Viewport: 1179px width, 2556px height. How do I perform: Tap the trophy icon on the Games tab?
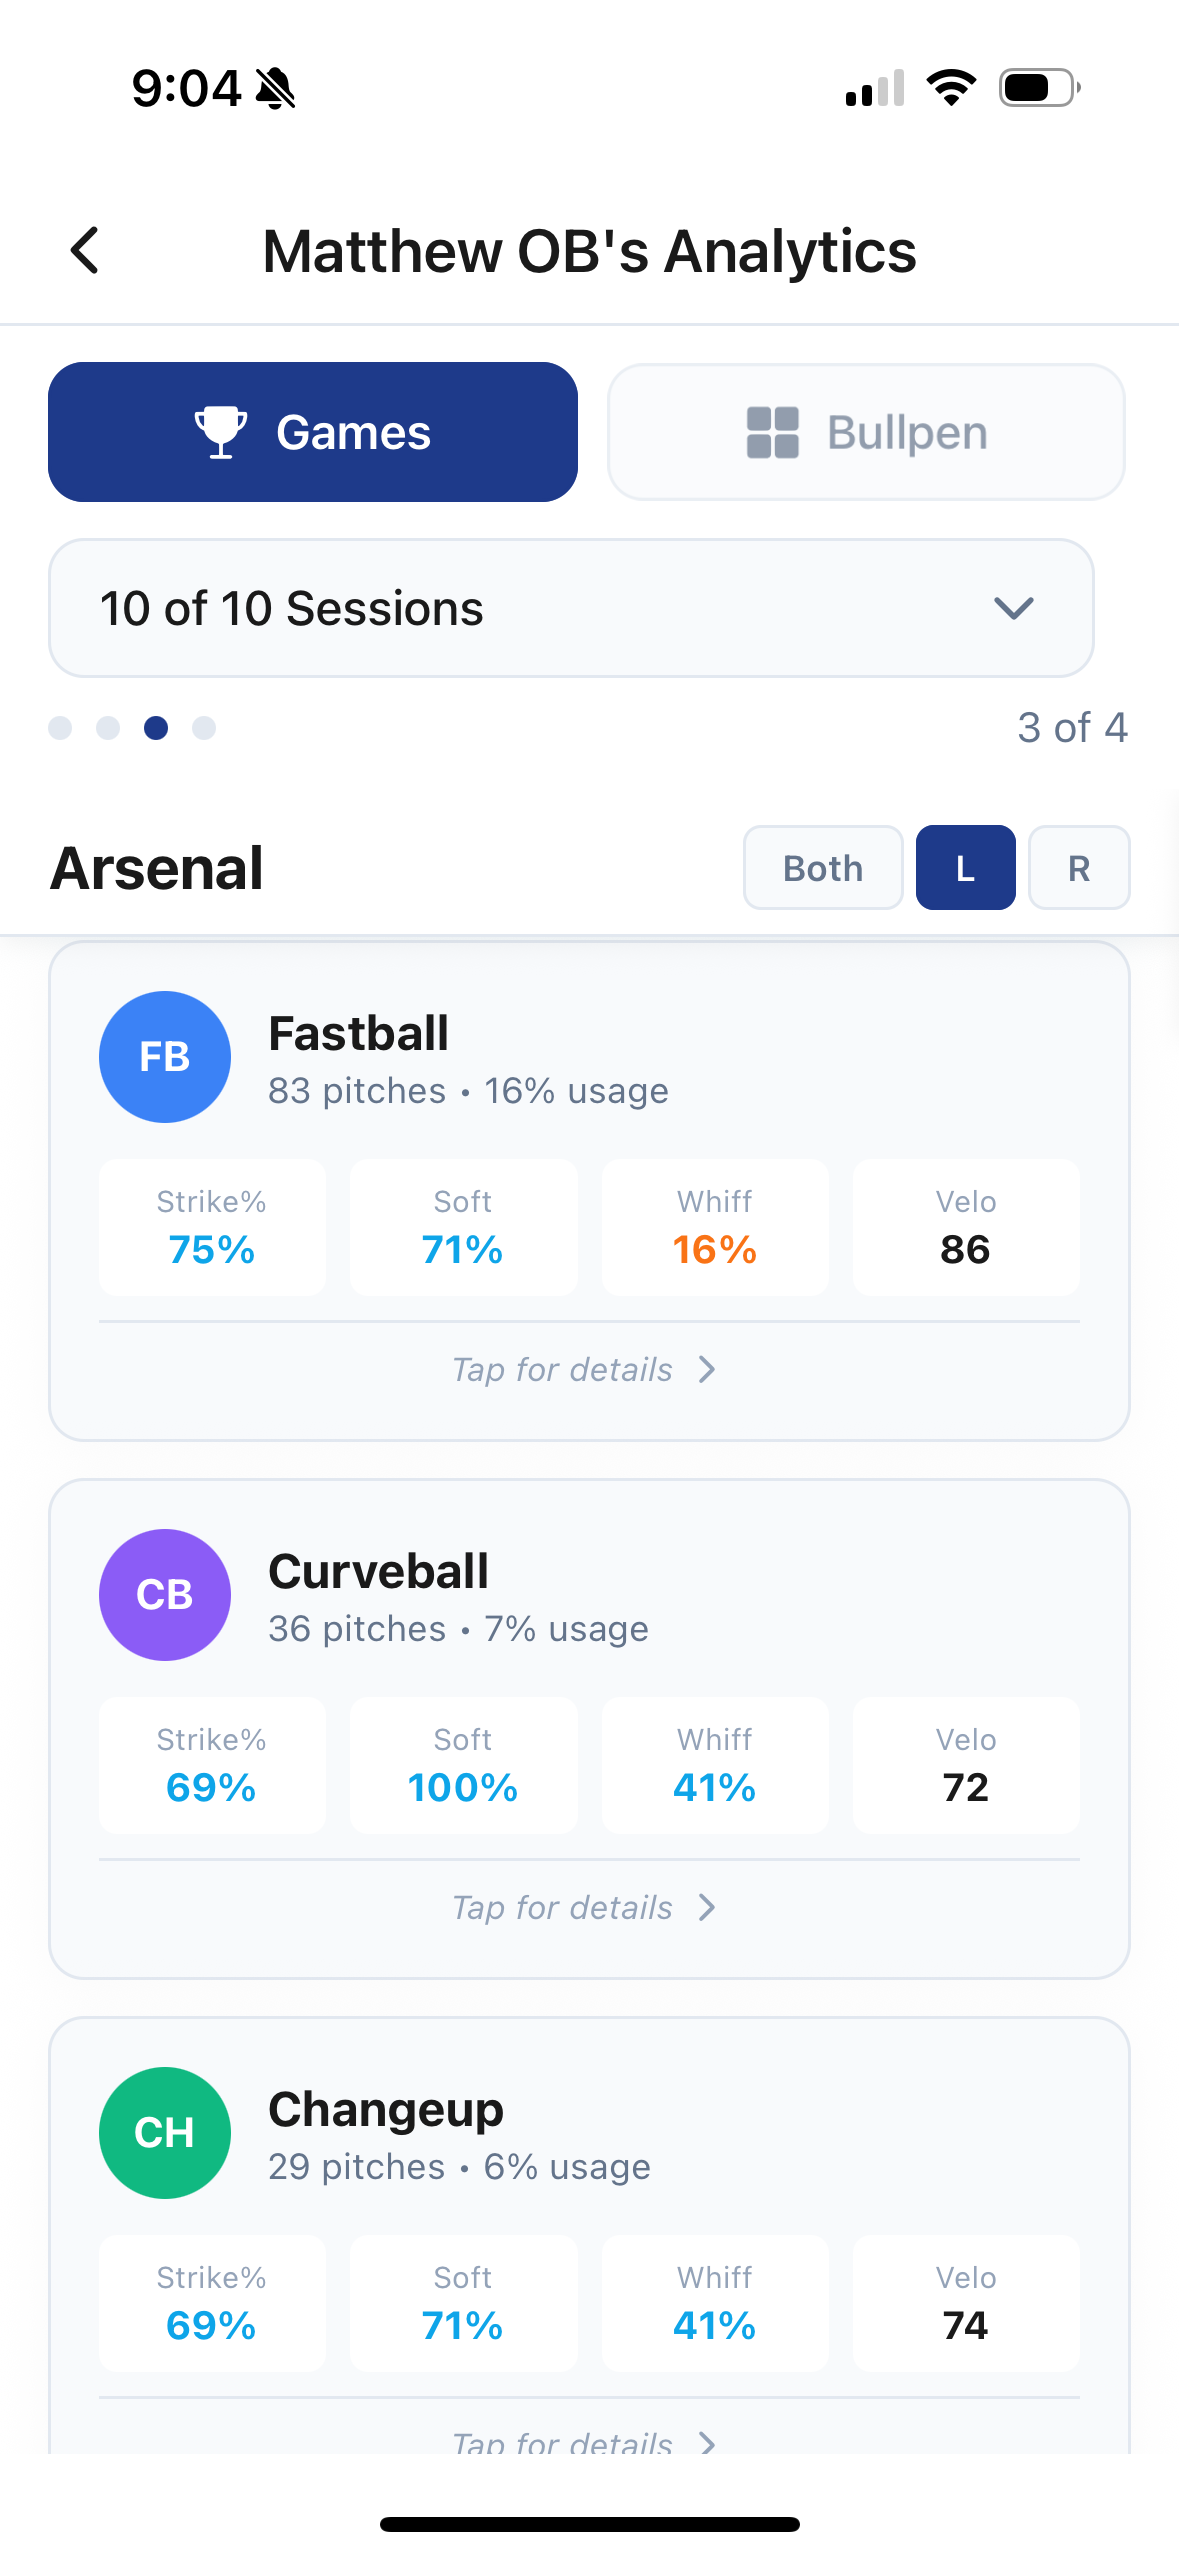pos(221,431)
